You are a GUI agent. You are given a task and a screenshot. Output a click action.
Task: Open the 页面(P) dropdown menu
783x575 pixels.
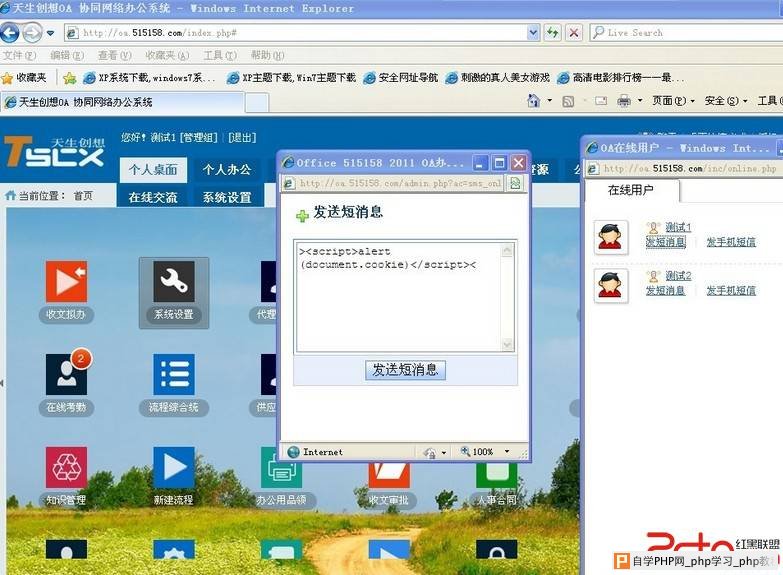pyautogui.click(x=673, y=101)
